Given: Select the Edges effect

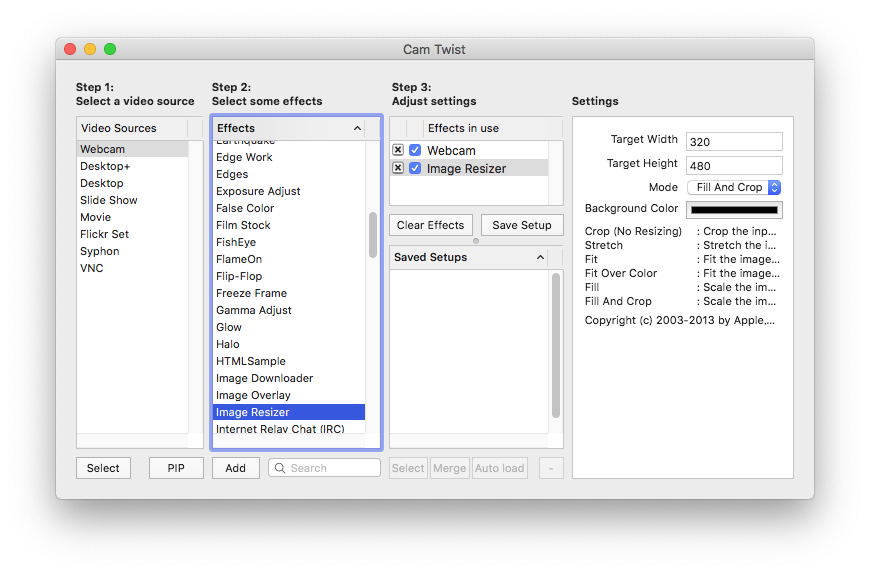Looking at the screenshot, I should [x=289, y=174].
